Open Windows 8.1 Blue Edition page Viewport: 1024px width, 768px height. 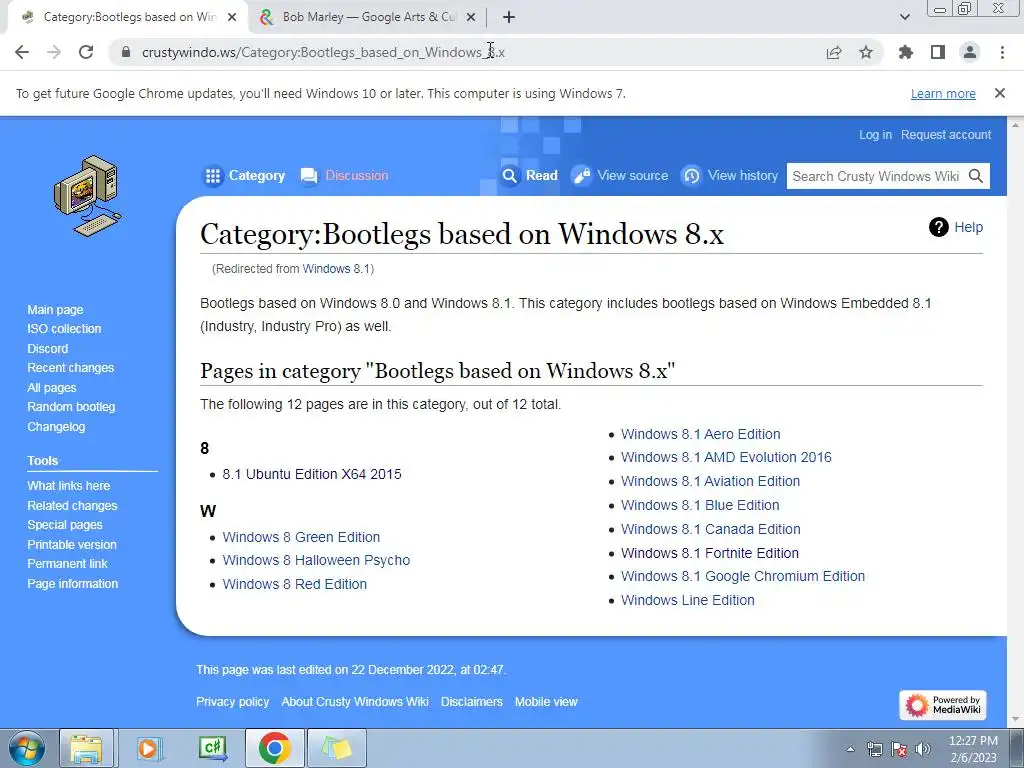click(x=700, y=505)
